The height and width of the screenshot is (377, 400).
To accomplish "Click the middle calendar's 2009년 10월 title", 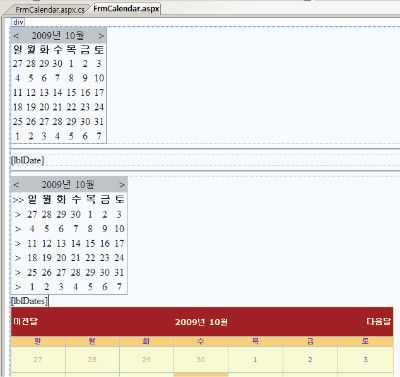I will (x=68, y=184).
